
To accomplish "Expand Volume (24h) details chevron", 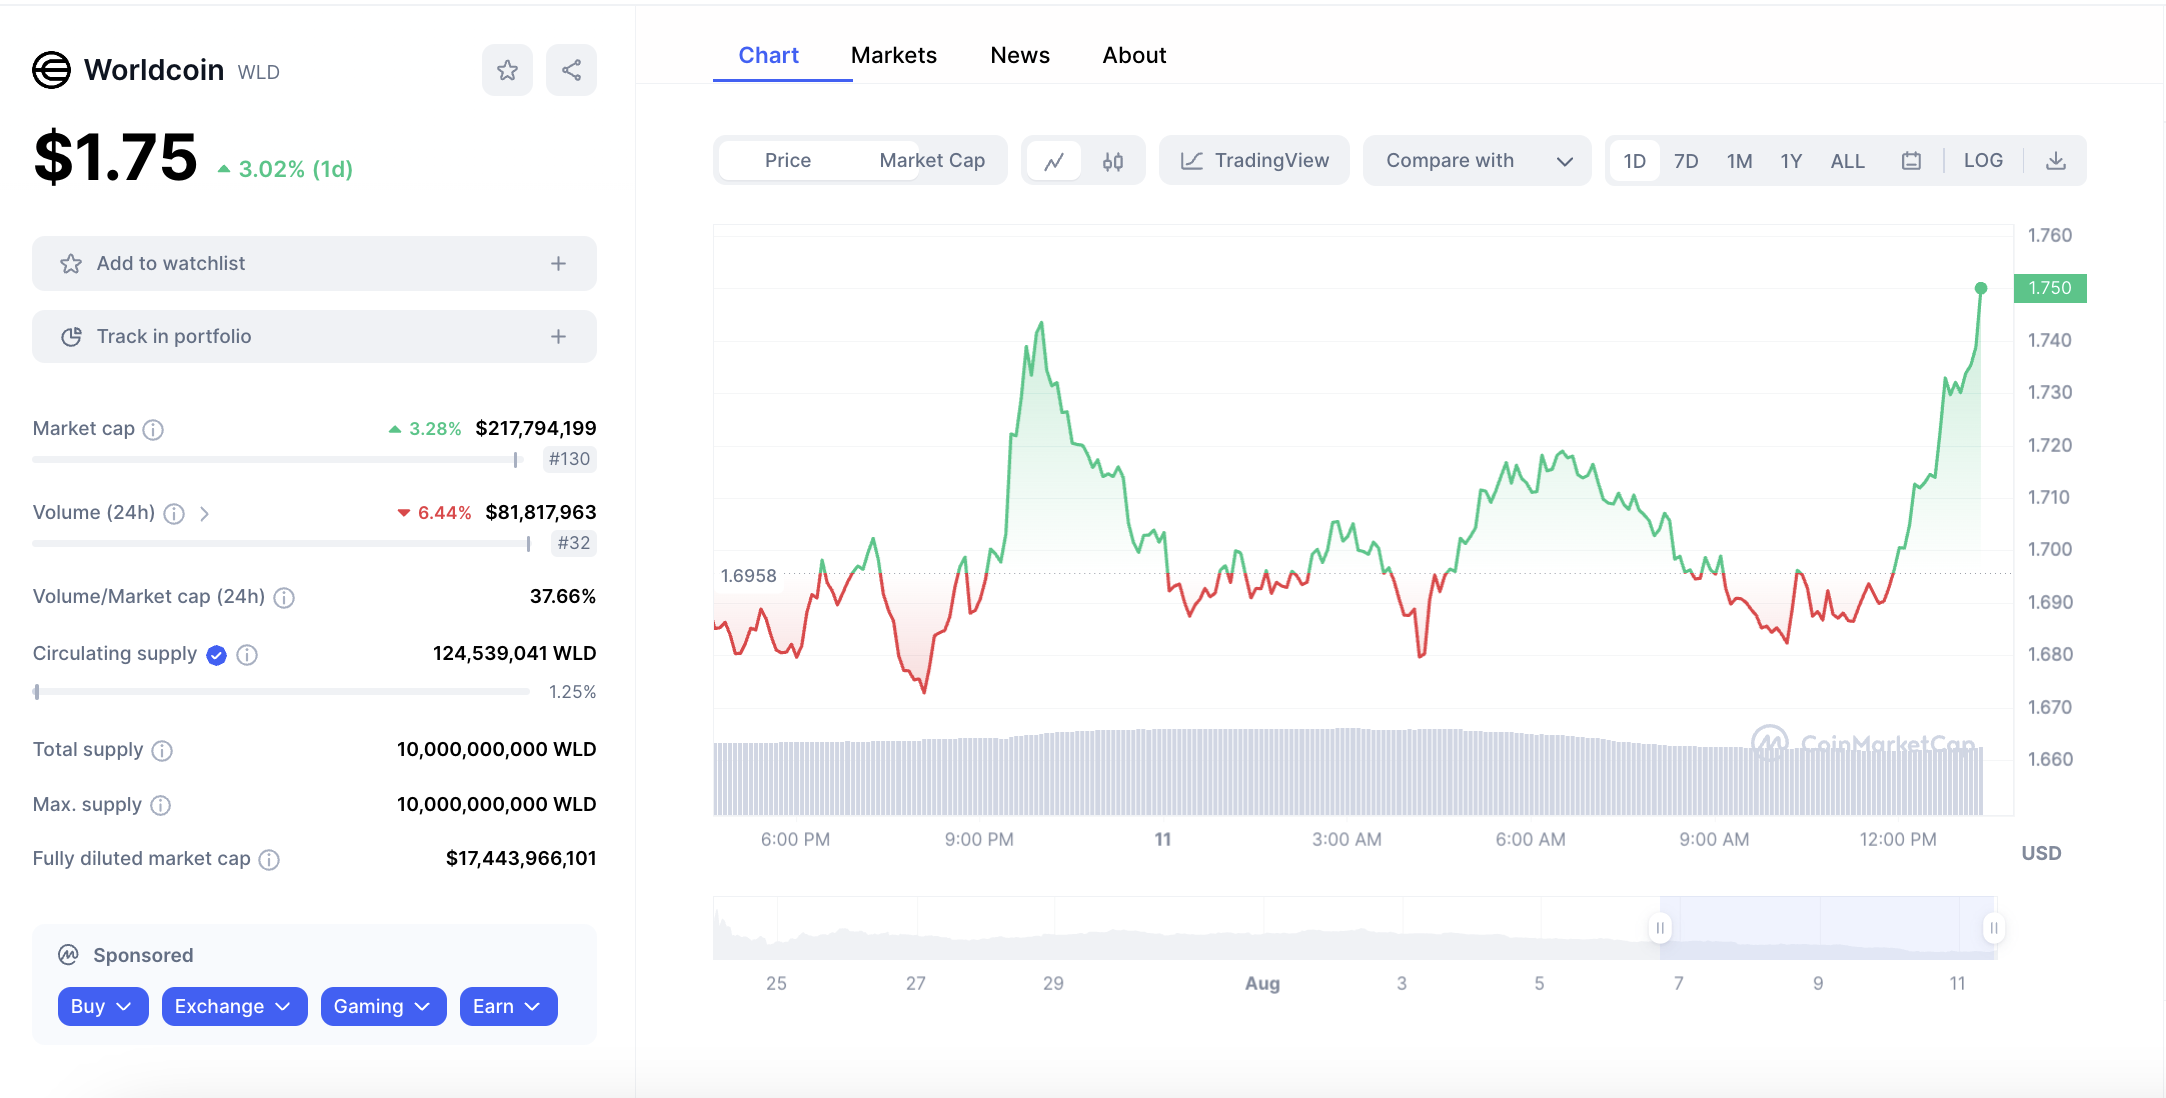I will click(204, 514).
